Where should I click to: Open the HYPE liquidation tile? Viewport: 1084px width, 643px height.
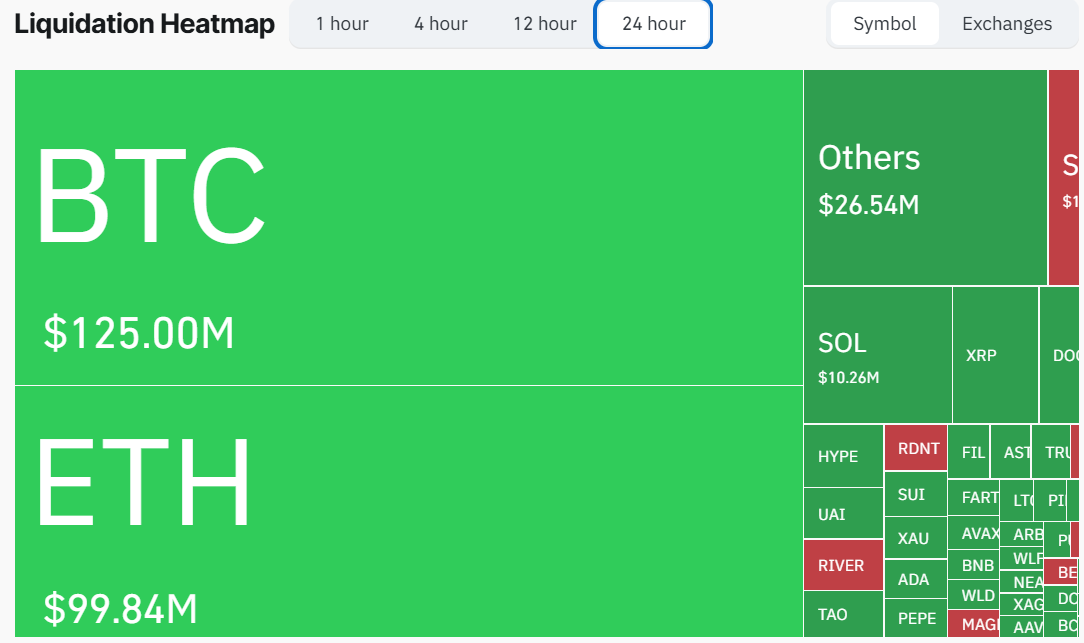click(842, 455)
